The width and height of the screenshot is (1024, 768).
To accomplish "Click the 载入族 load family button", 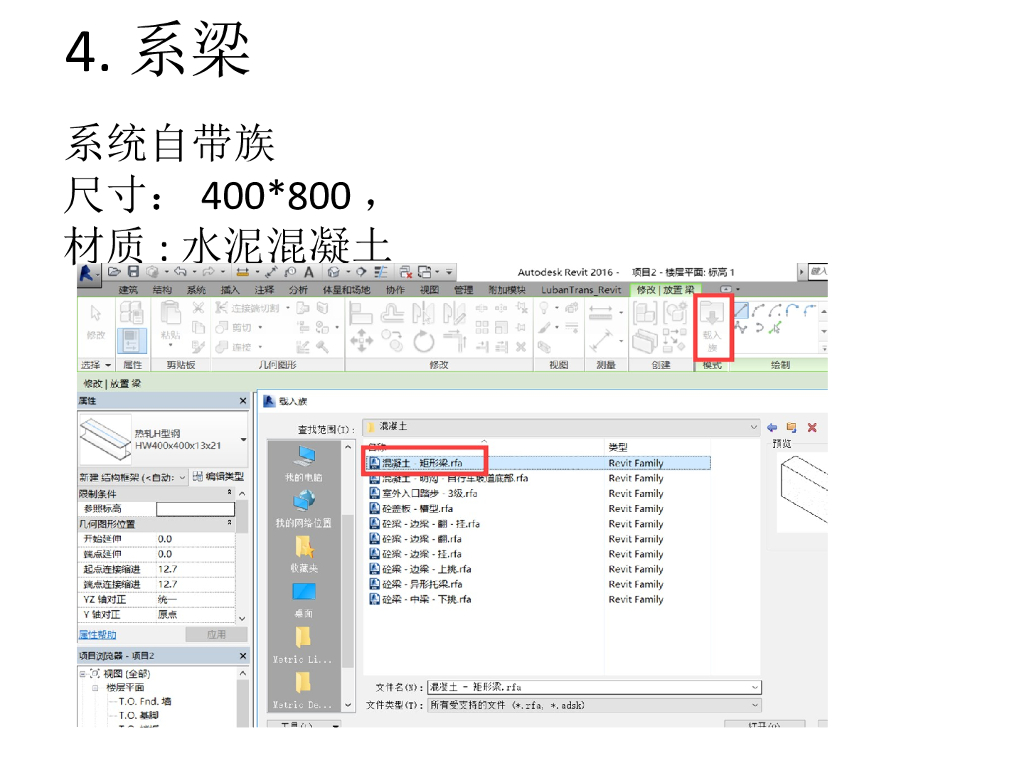I will pos(712,327).
